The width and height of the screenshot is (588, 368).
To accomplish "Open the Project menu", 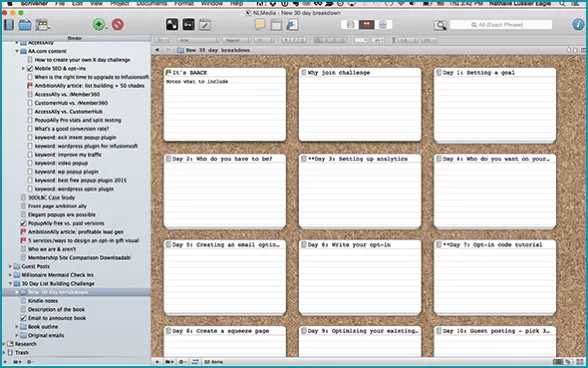I will 120,3.
